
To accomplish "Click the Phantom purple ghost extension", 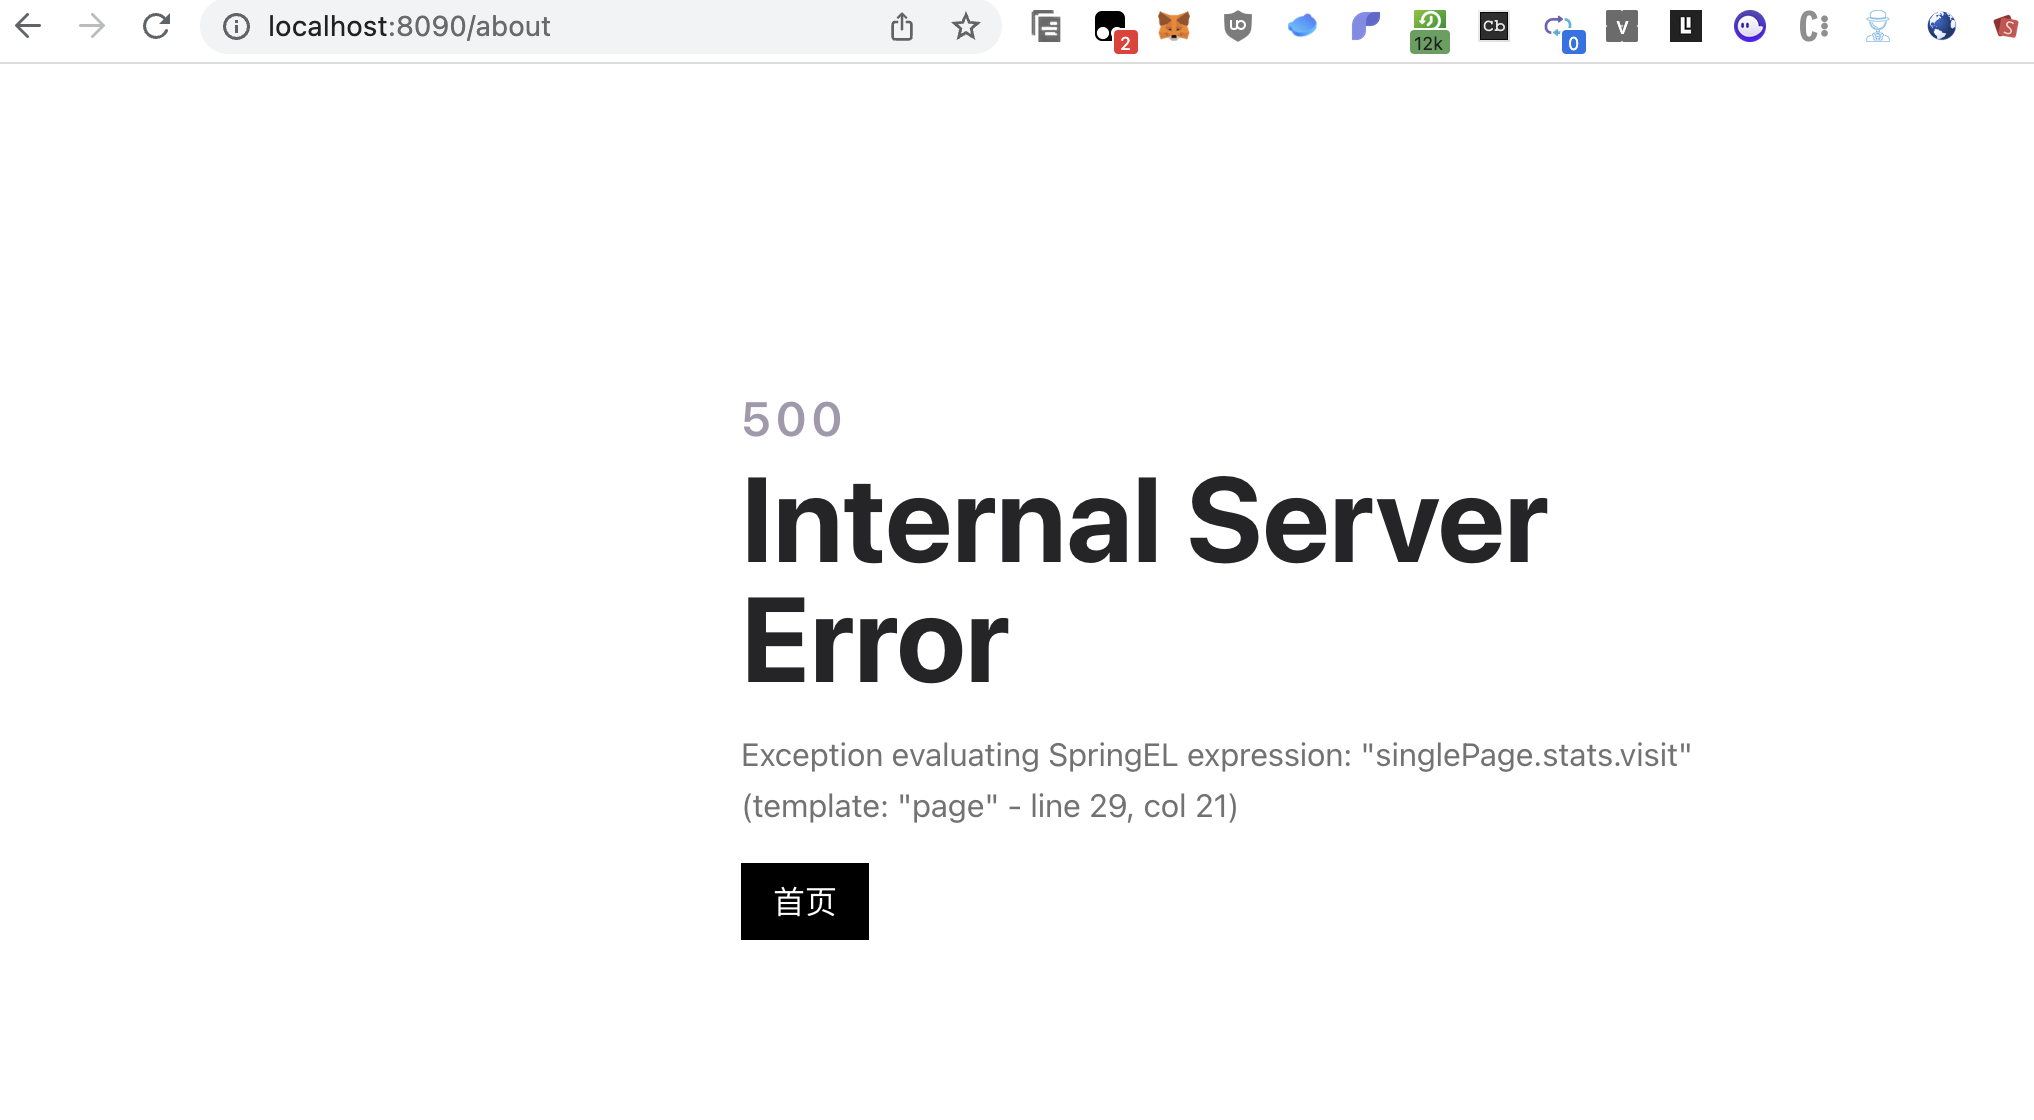I will point(1749,26).
